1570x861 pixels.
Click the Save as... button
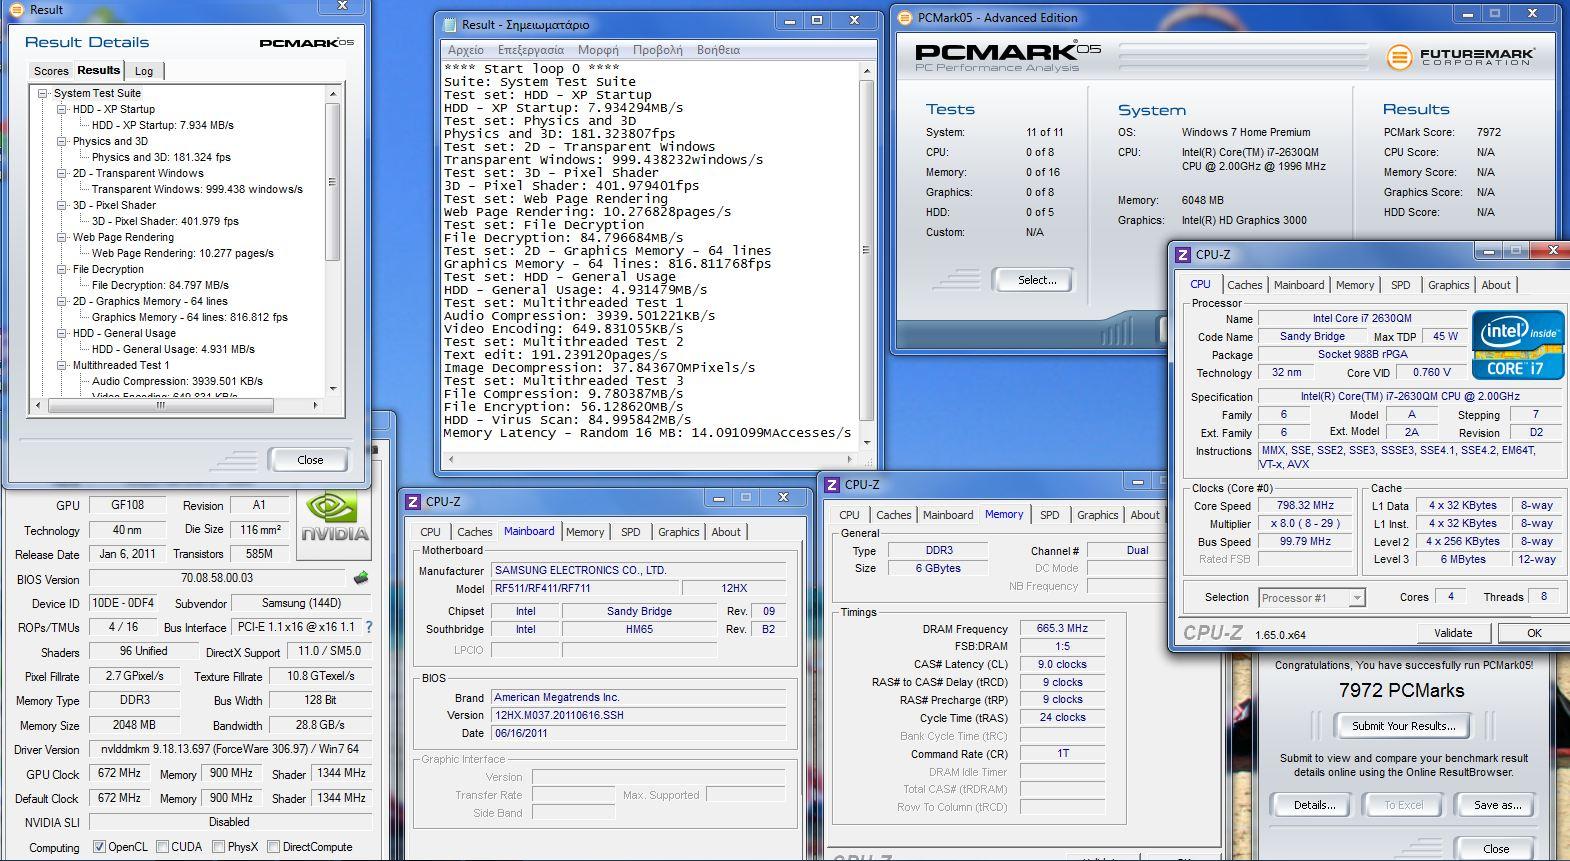(x=1497, y=805)
